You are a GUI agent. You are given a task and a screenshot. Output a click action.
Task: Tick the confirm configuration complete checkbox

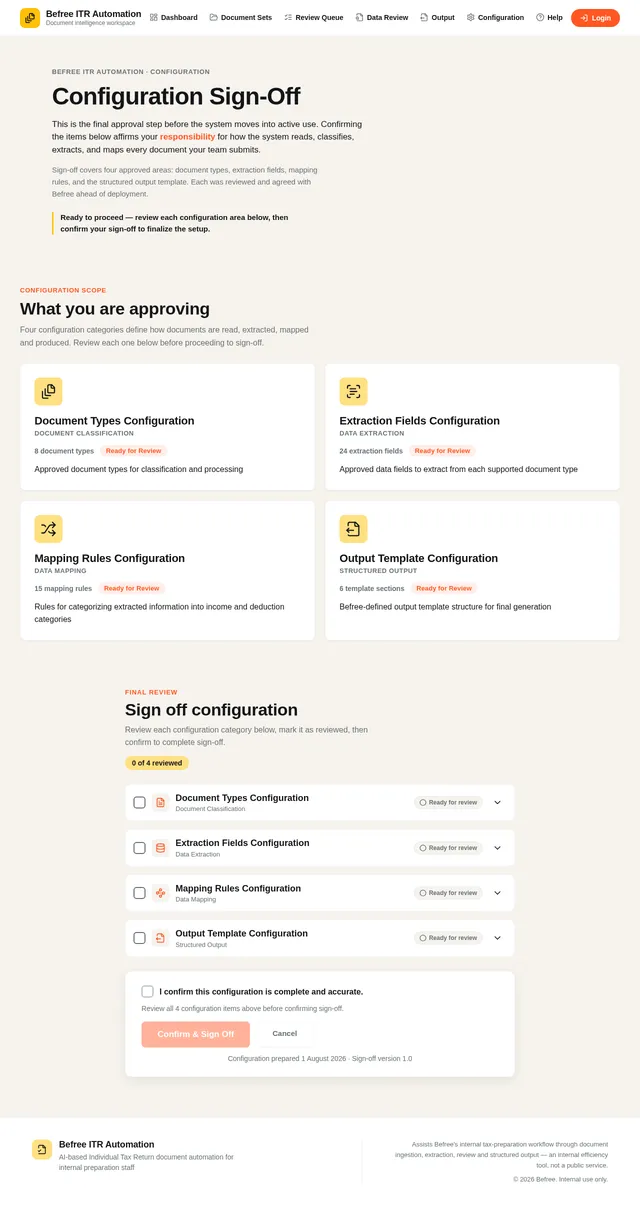(x=147, y=991)
